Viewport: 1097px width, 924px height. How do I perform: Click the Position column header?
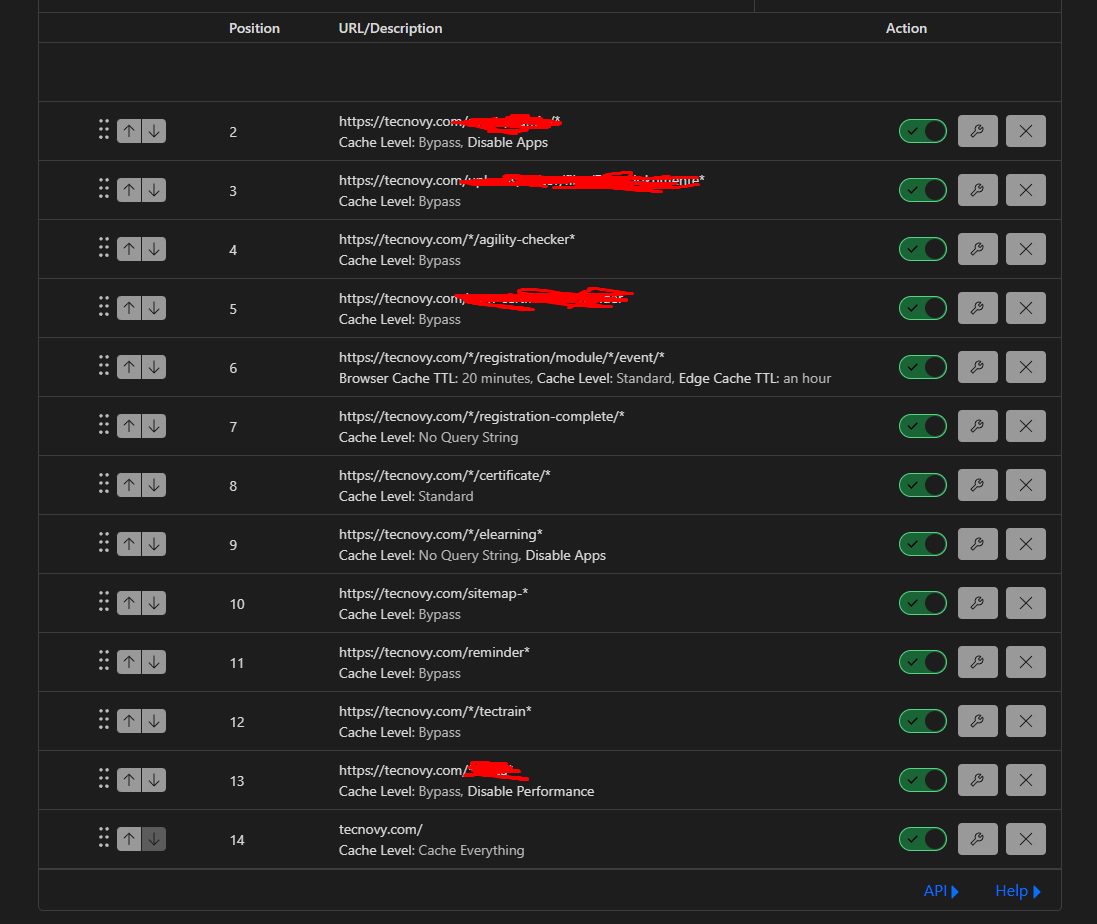tap(254, 28)
